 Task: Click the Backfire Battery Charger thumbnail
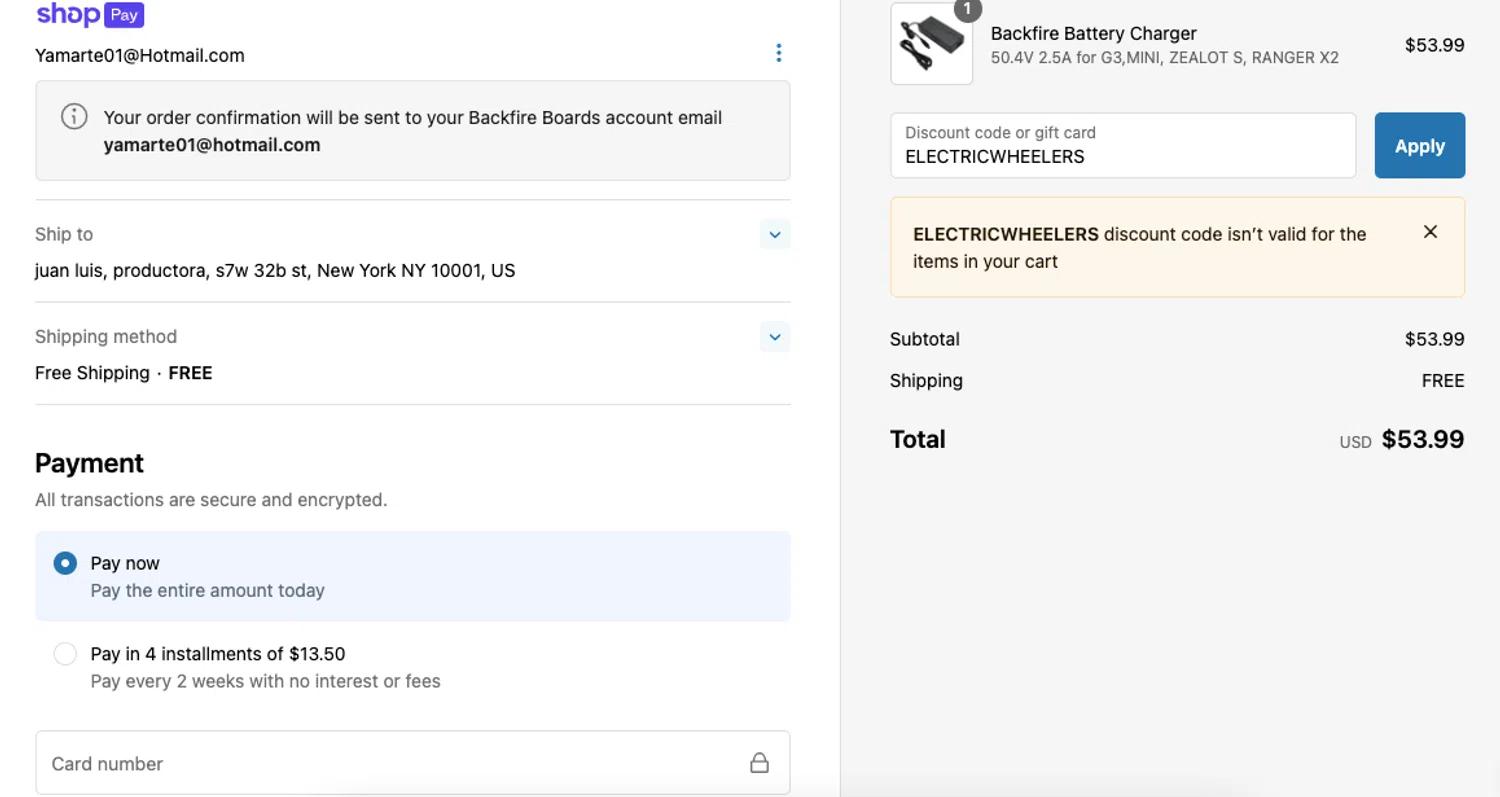(931, 45)
